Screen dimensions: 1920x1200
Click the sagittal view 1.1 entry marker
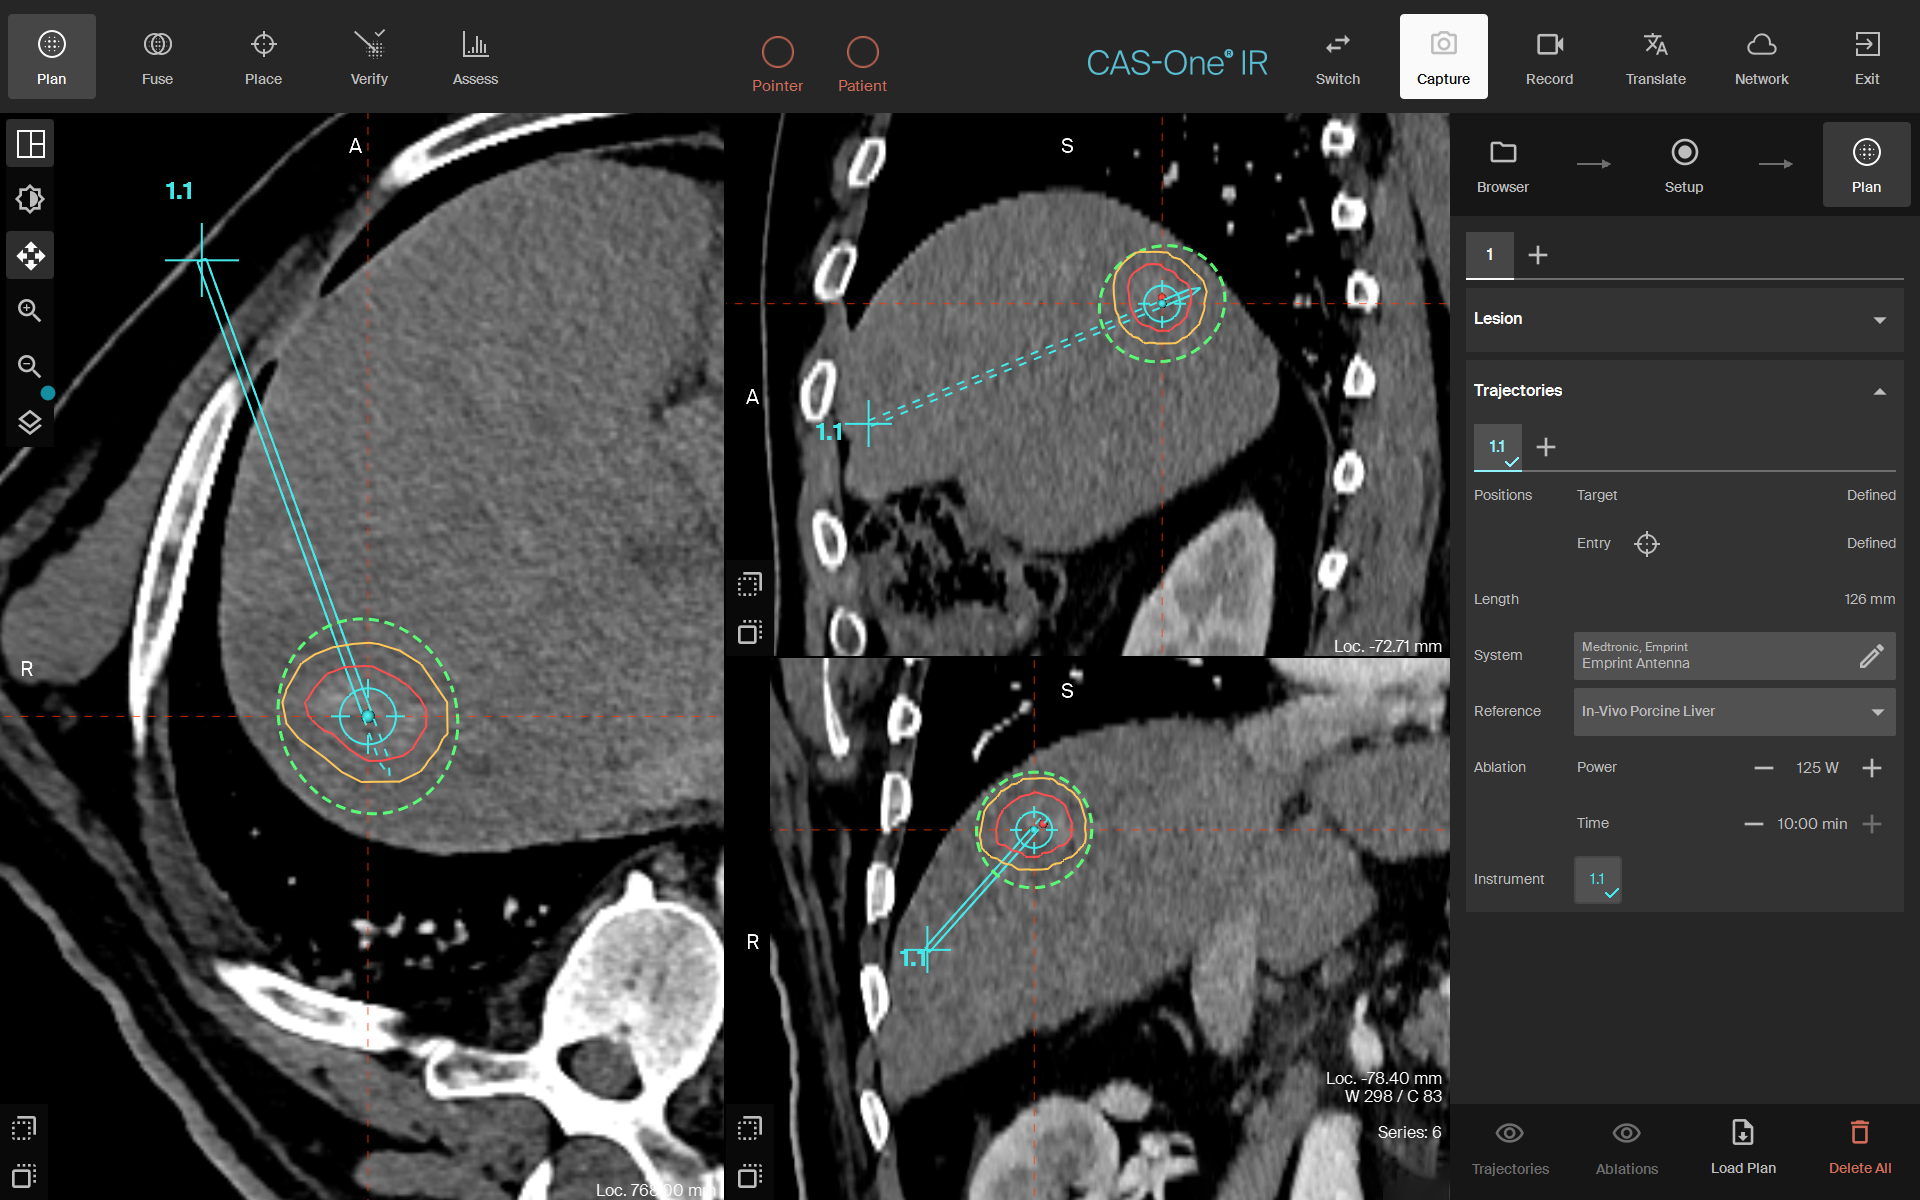coord(868,423)
